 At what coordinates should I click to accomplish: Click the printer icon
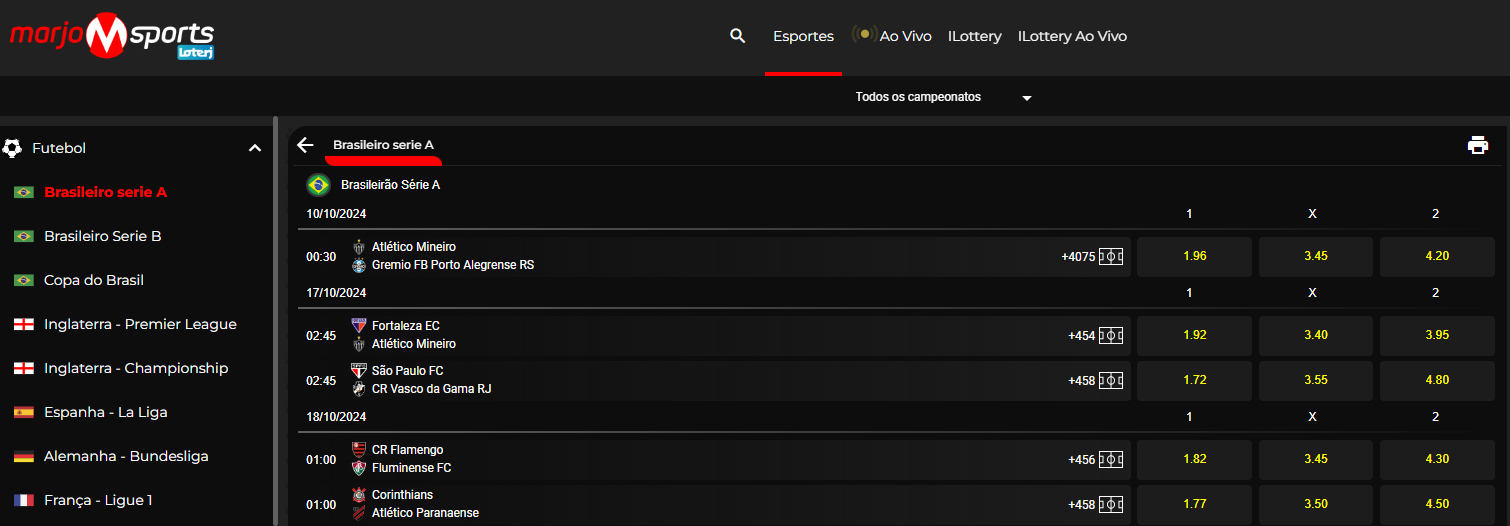click(x=1478, y=145)
